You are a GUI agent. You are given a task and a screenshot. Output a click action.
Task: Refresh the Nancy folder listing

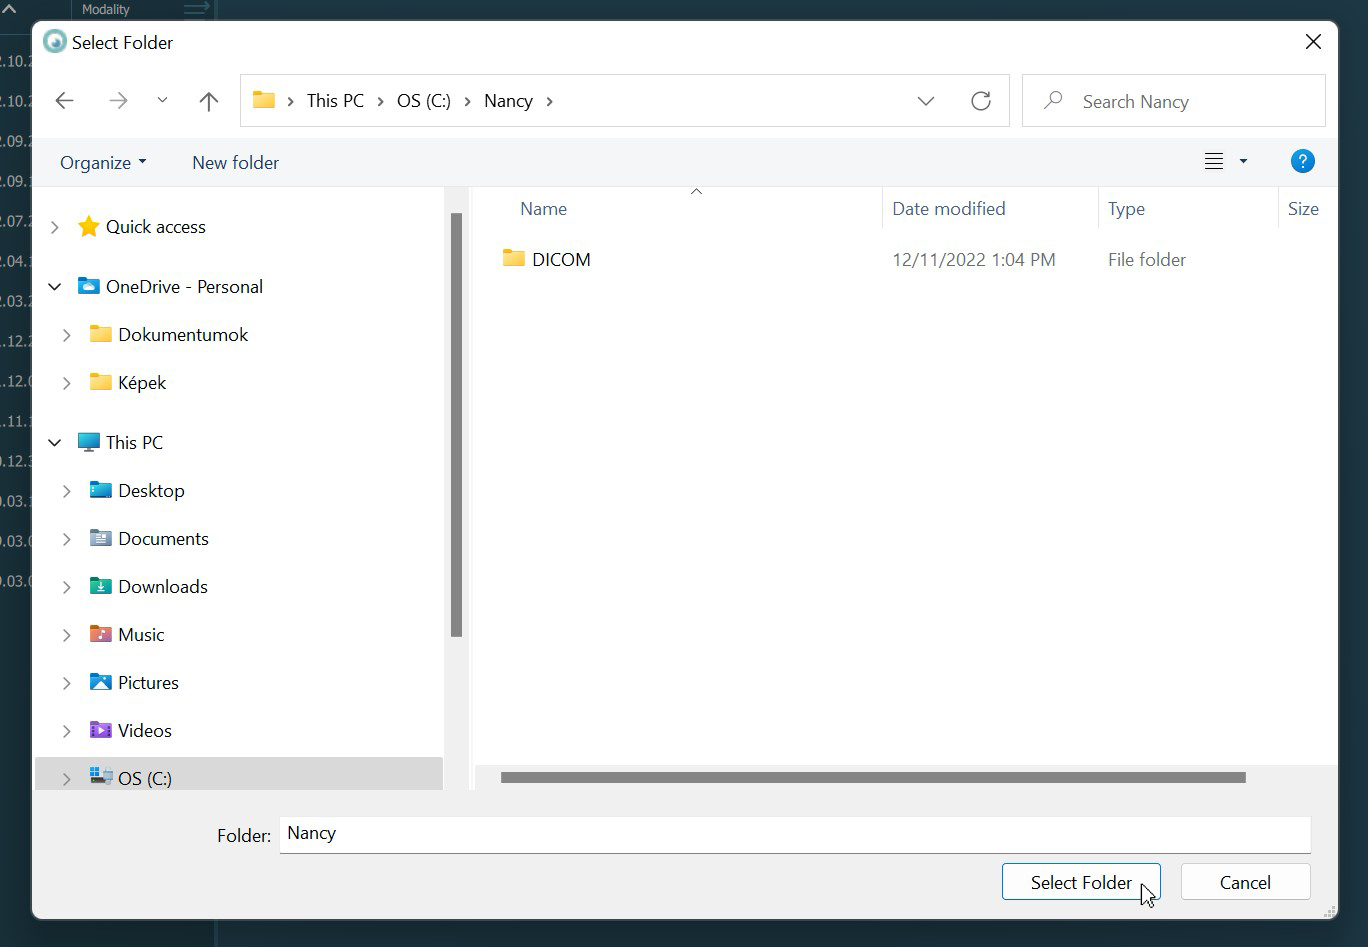[981, 101]
